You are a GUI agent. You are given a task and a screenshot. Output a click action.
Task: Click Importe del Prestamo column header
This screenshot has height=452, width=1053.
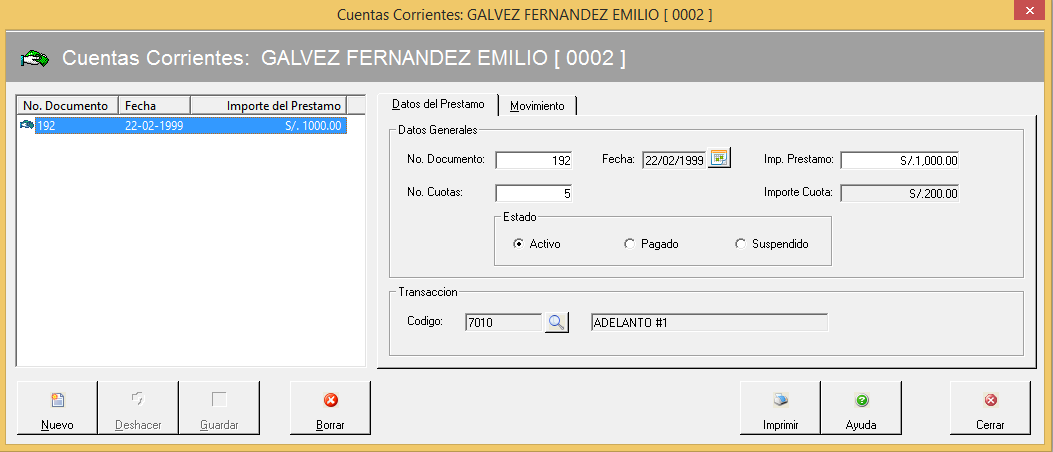click(268, 106)
